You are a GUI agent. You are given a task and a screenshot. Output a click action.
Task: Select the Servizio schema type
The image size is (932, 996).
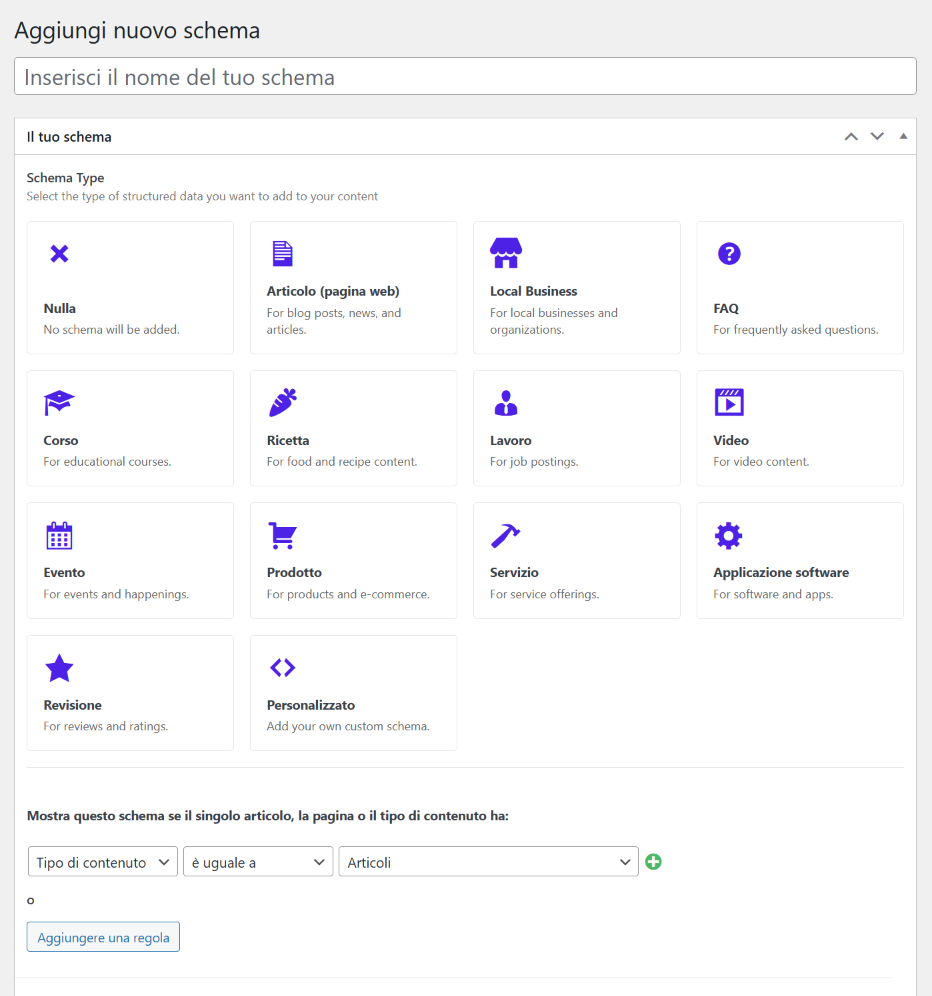(x=576, y=560)
